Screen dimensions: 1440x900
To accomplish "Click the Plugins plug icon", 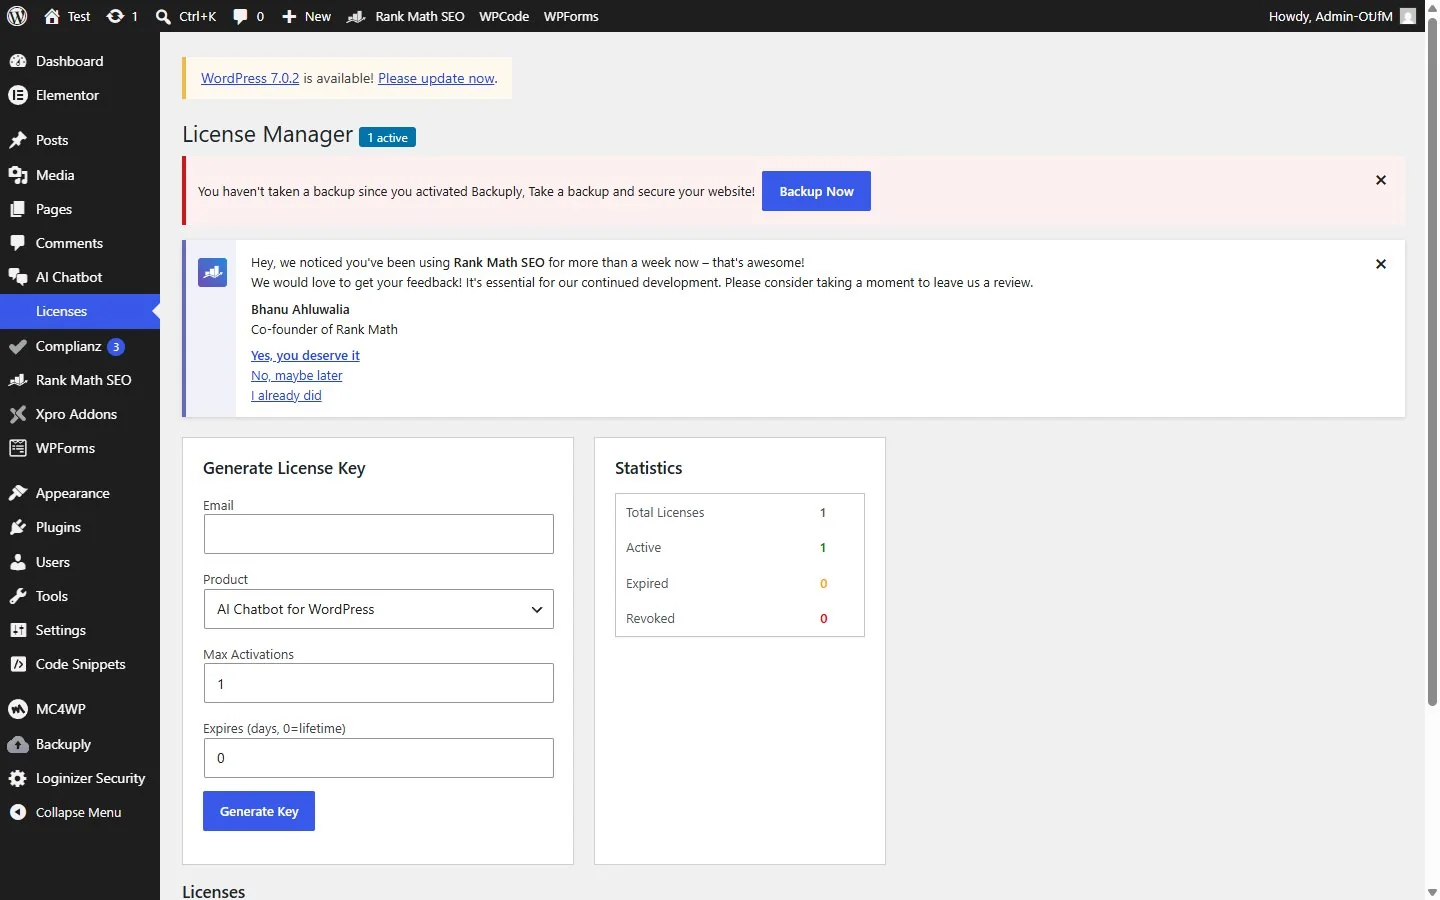I will (x=17, y=527).
